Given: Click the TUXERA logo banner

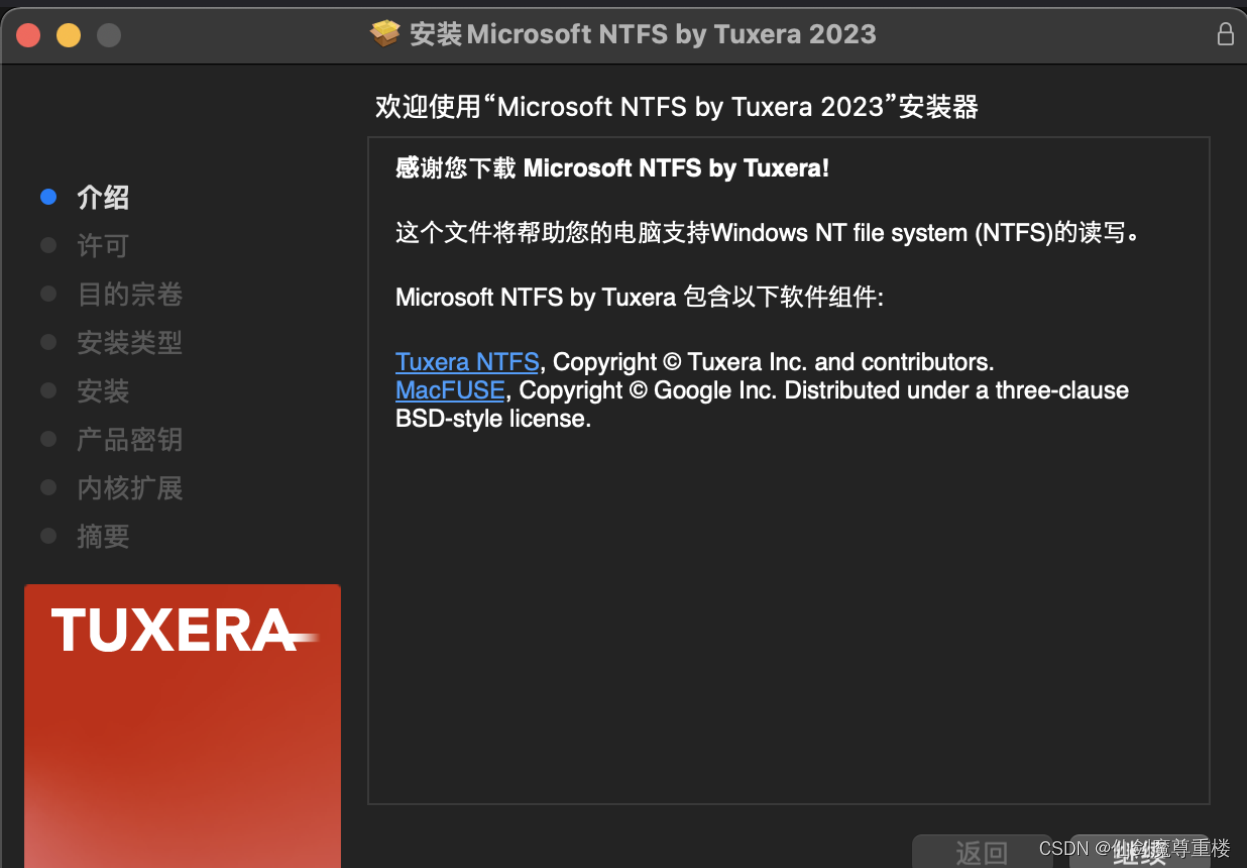Looking at the screenshot, I should [x=183, y=726].
